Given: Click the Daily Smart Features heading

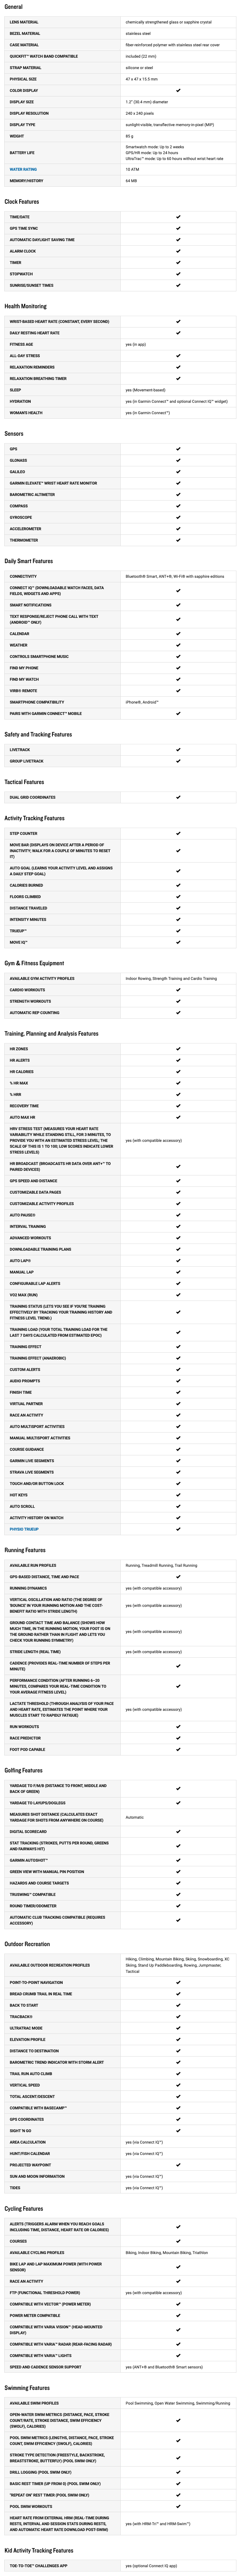Looking at the screenshot, I should tap(28, 561).
